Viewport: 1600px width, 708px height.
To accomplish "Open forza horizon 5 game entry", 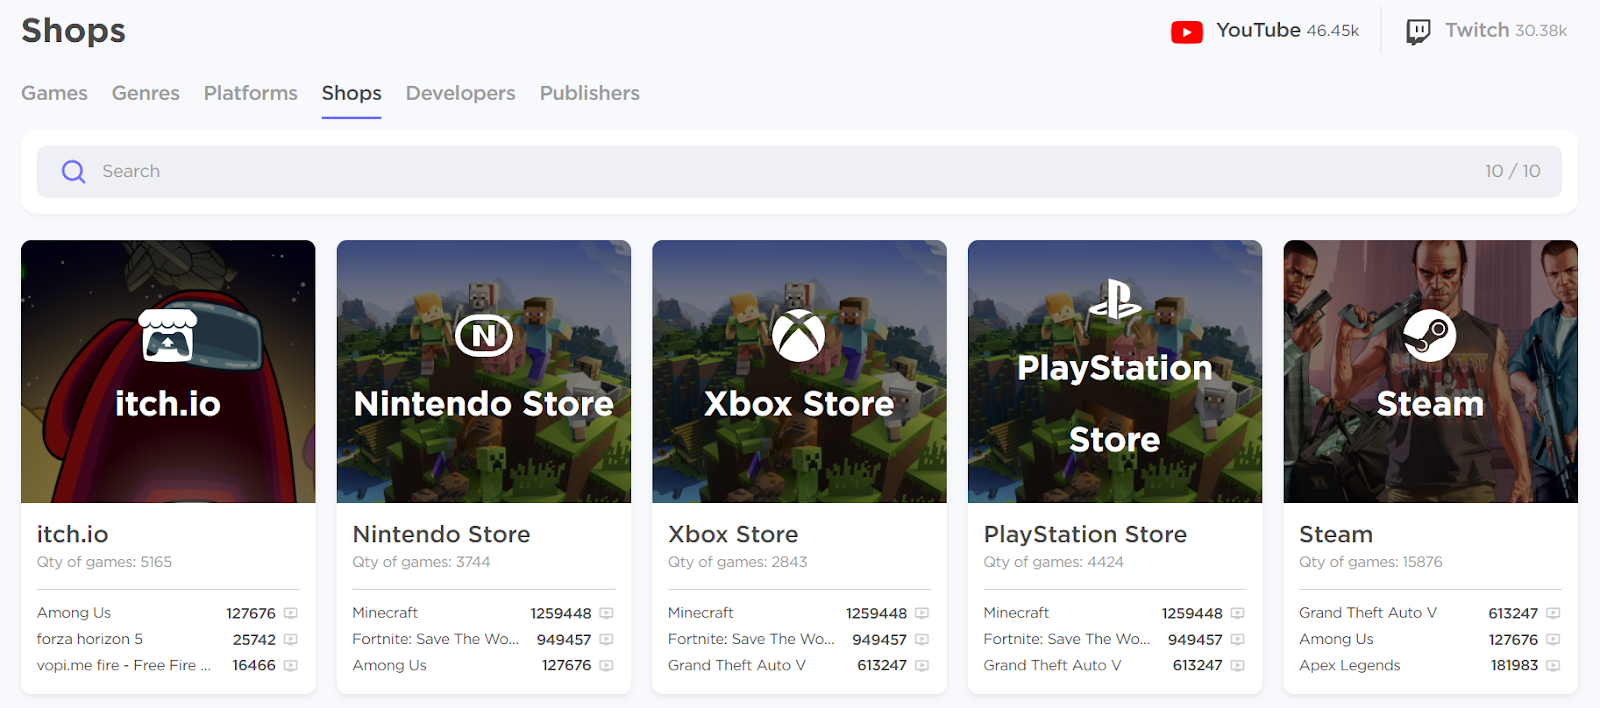I will point(90,639).
